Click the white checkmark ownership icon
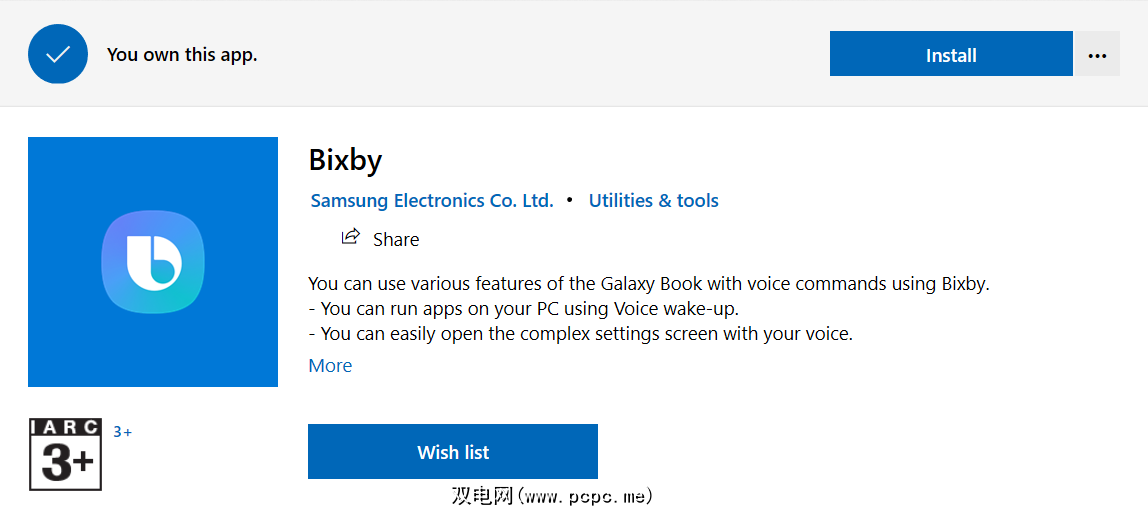The height and width of the screenshot is (519, 1148). (x=59, y=54)
